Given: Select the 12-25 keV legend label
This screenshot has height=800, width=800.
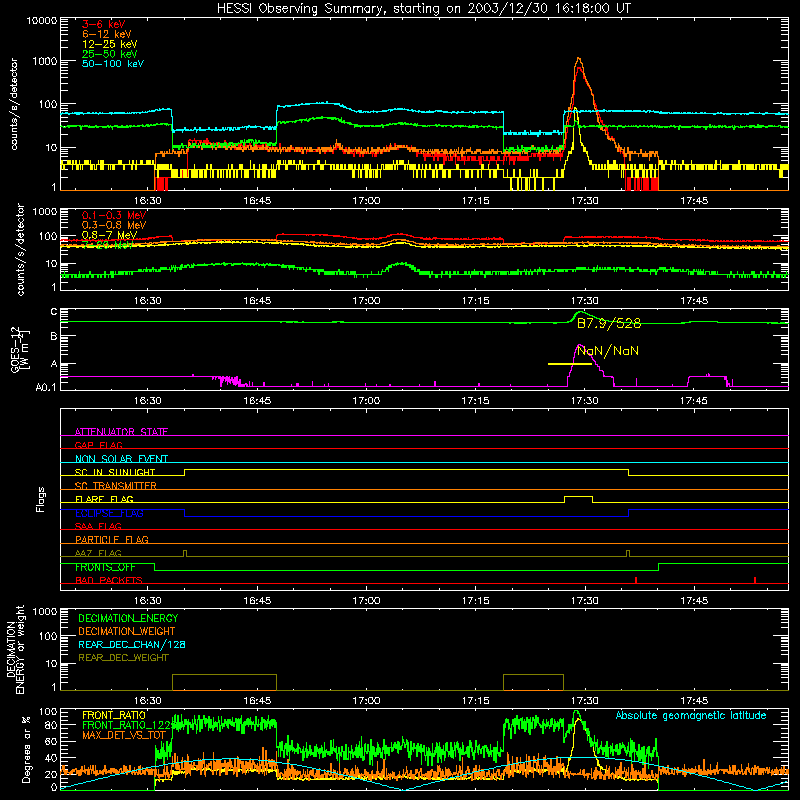Looking at the screenshot, I should [x=109, y=44].
